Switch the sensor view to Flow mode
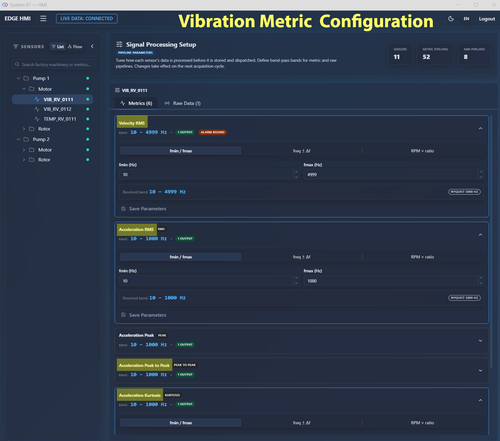 (75, 46)
